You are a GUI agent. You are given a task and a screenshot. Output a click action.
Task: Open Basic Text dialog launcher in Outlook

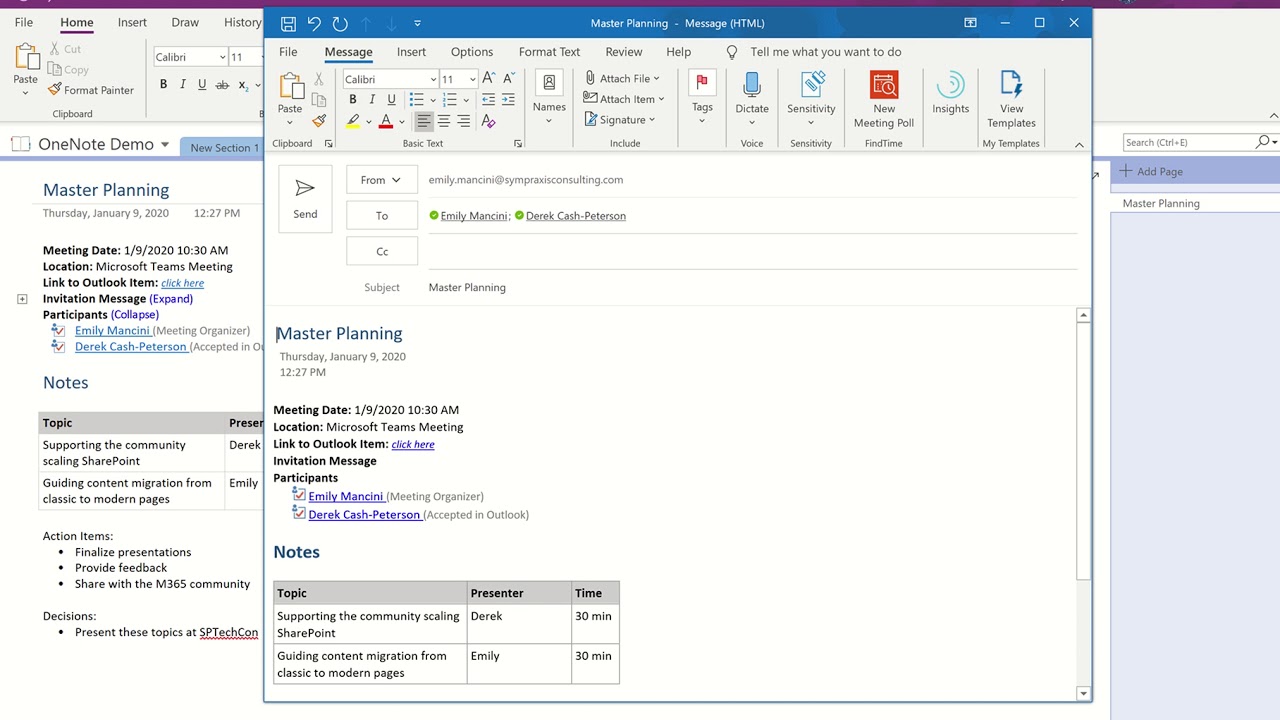(x=518, y=144)
